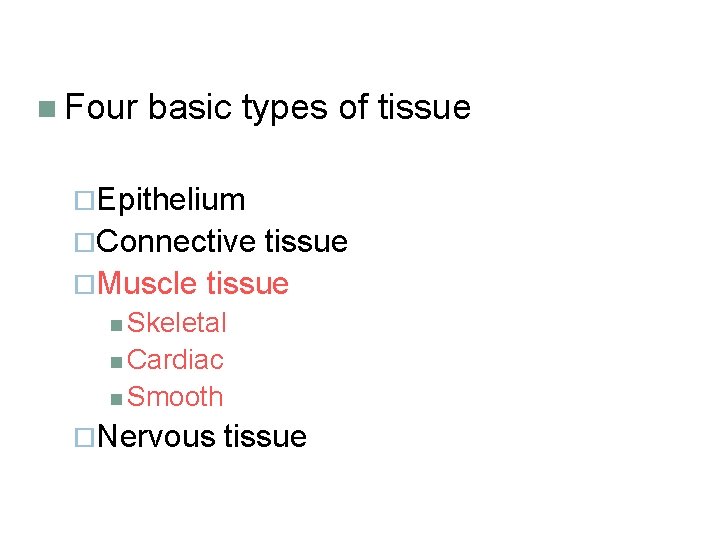Select the 'Smooth' sub-item text
The image size is (720, 540).
coord(175,397)
